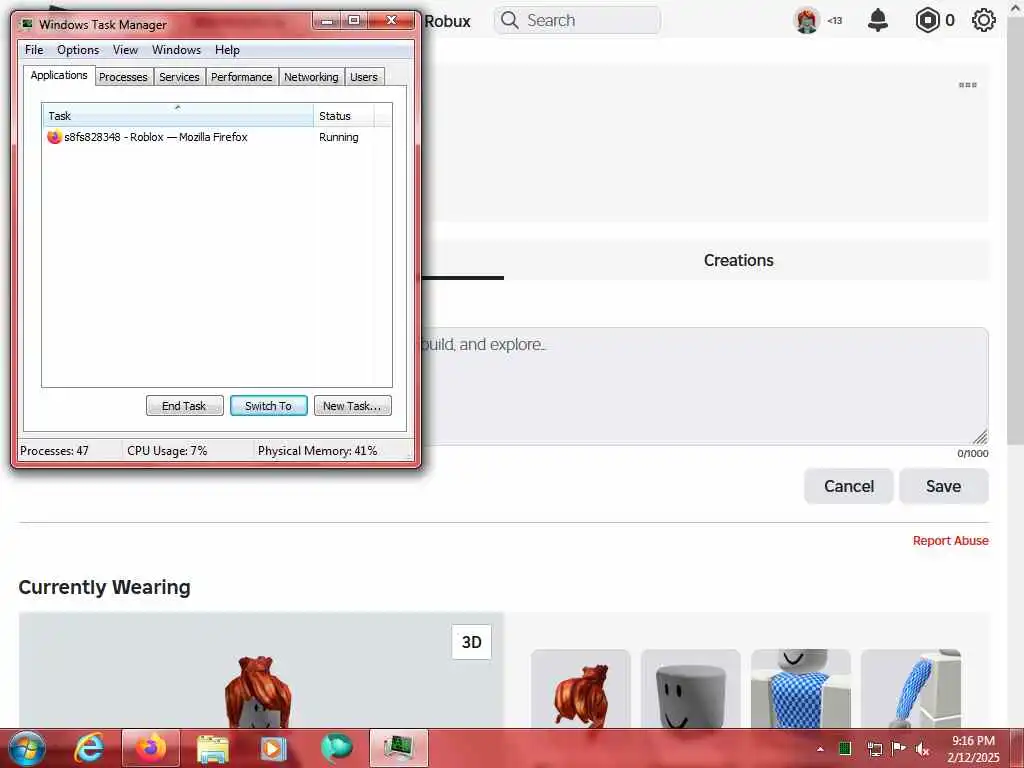Click the End Task button
The height and width of the screenshot is (768, 1024).
coord(185,406)
